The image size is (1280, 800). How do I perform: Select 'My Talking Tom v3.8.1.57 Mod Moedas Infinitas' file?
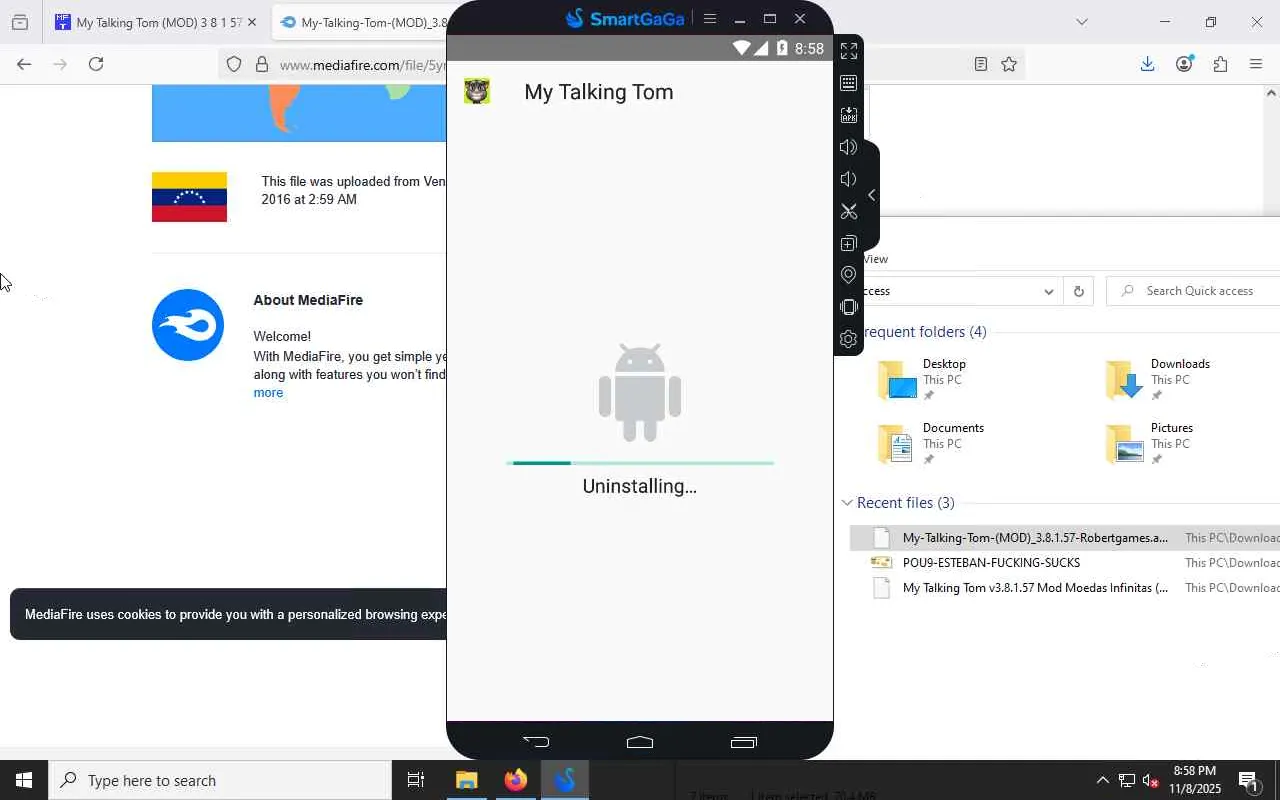(1065, 588)
